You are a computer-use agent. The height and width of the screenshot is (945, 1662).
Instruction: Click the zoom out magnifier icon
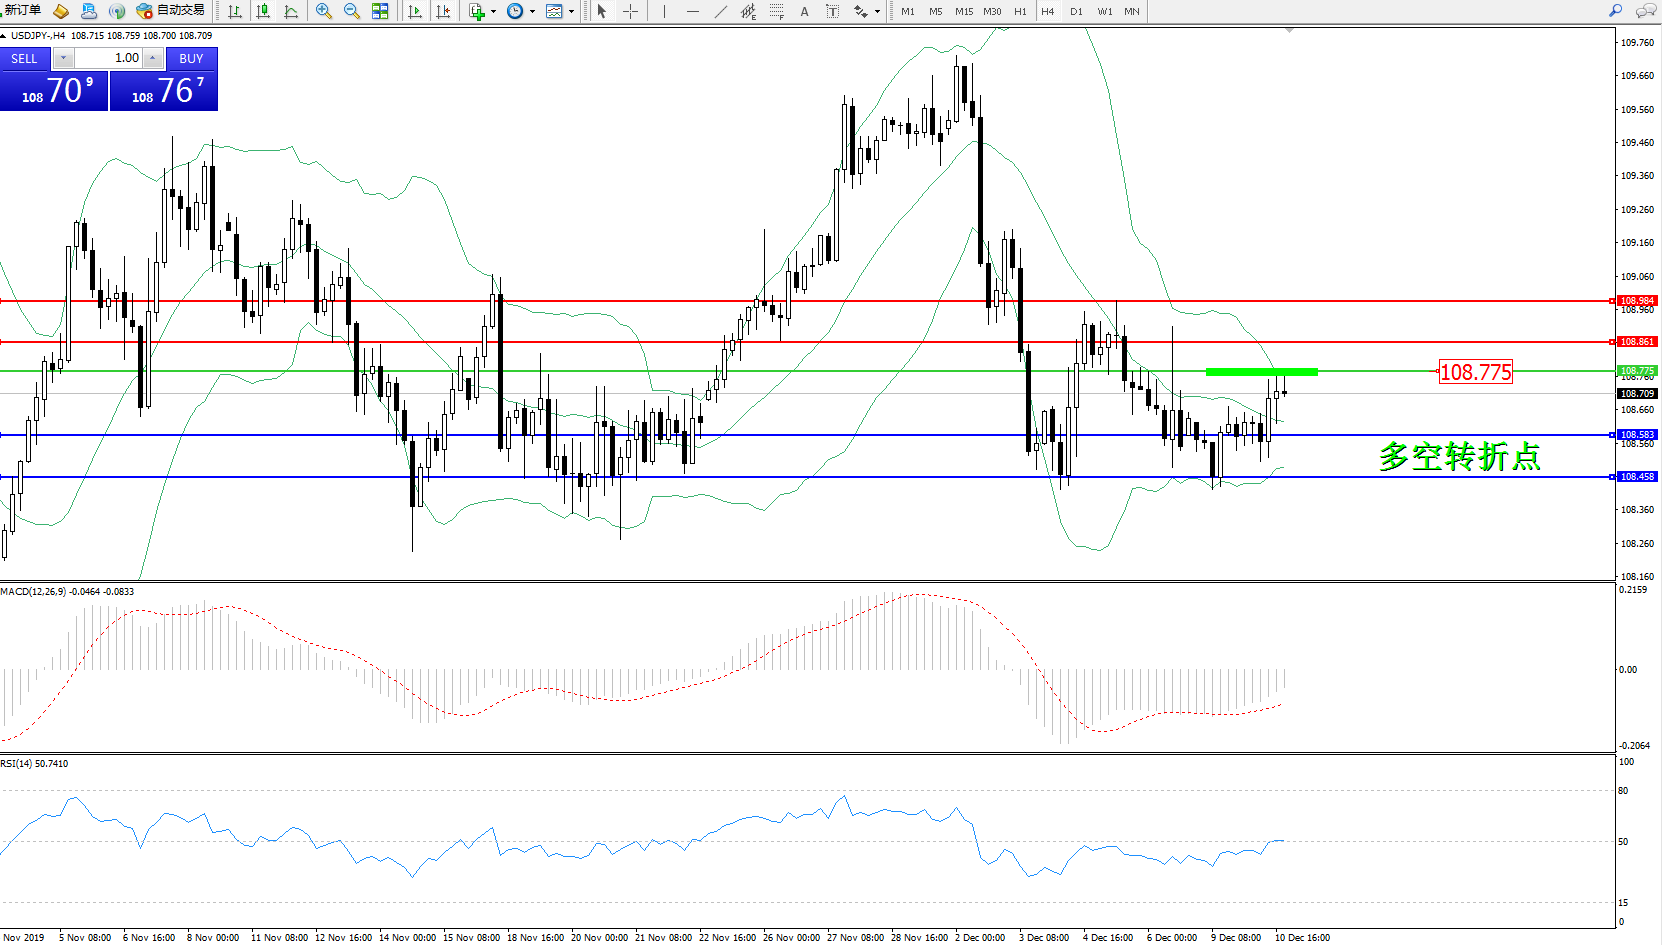[352, 11]
